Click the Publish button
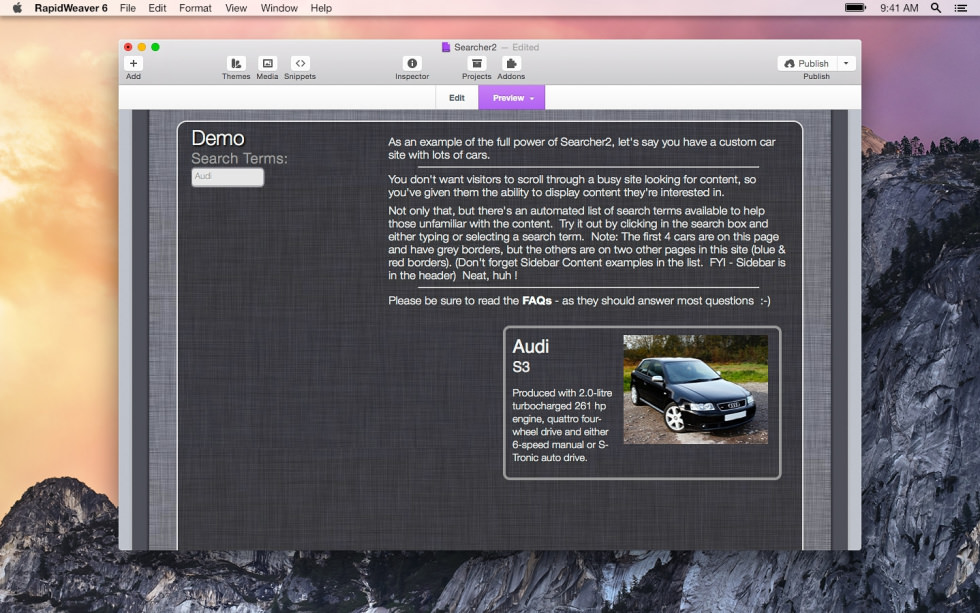Screen dimensions: 980x613 pyautogui.click(x=807, y=63)
